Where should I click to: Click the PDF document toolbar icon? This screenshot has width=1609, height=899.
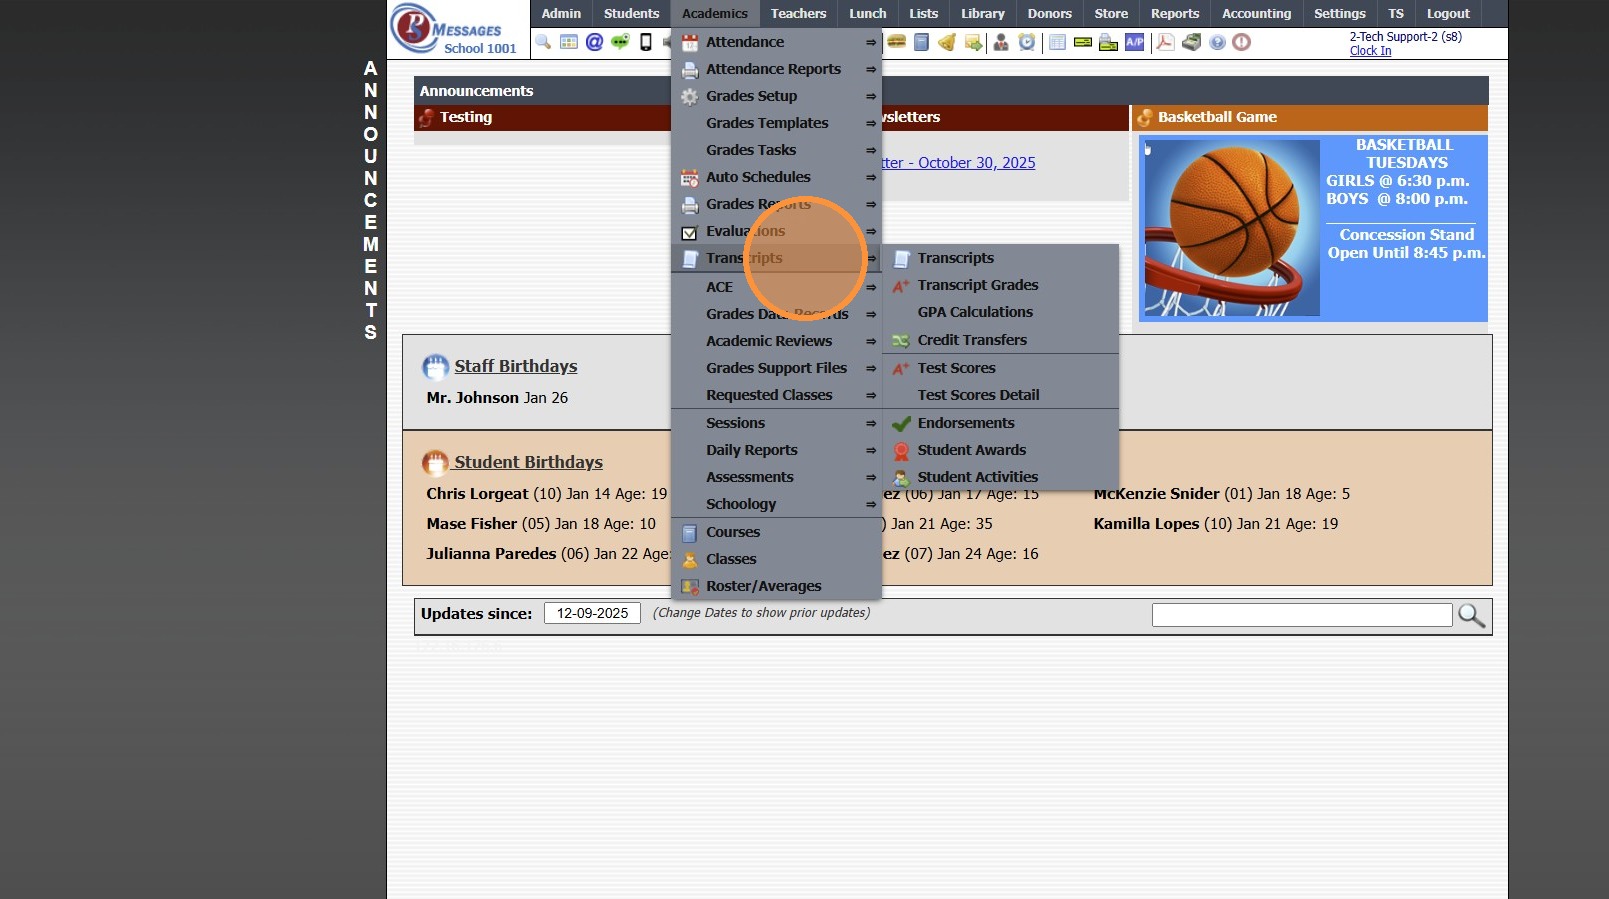[1165, 42]
